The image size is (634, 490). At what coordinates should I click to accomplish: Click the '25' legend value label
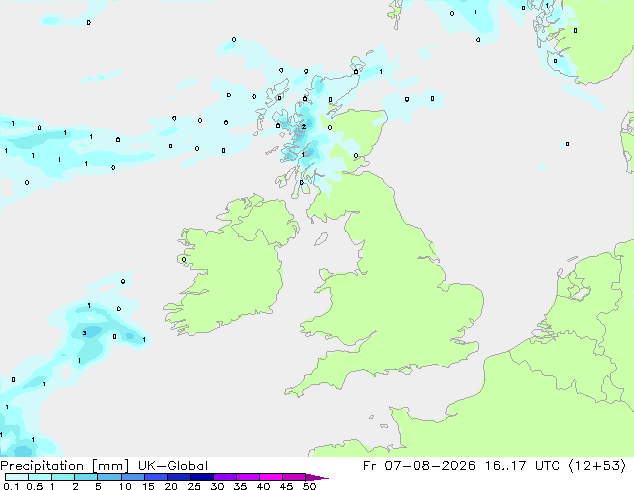194,486
